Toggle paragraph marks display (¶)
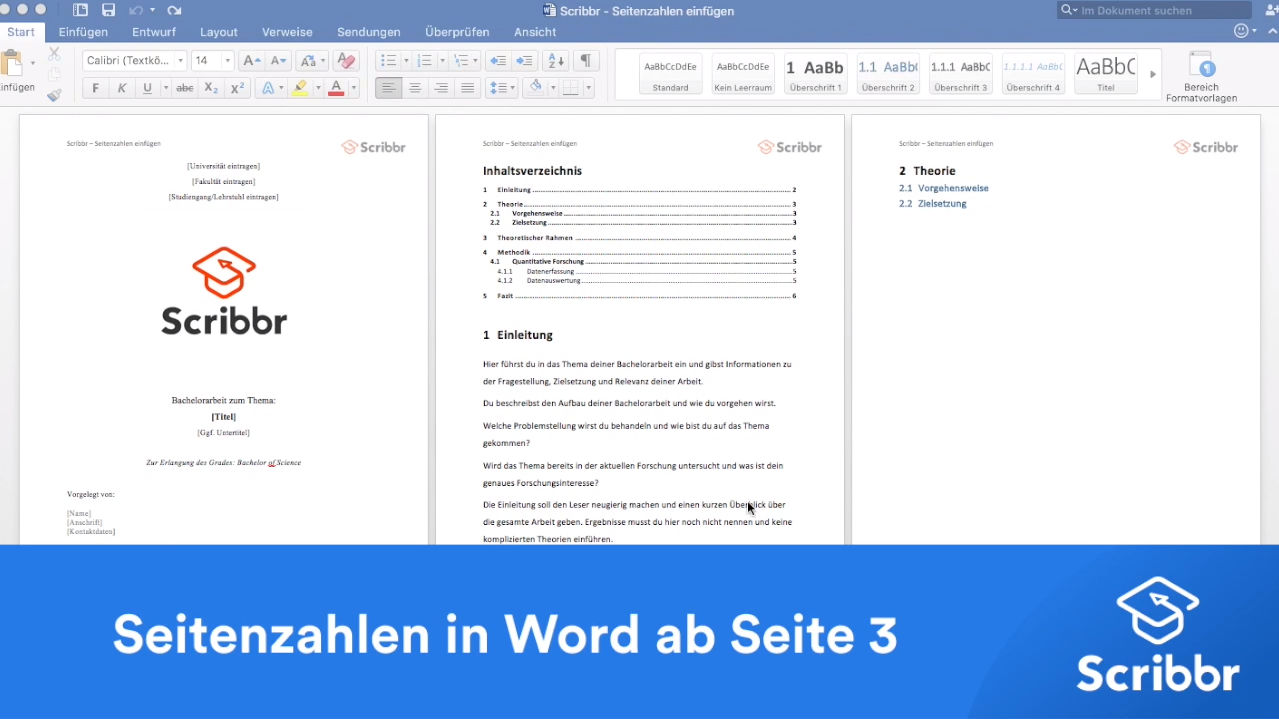This screenshot has height=723, width=1279. [586, 61]
